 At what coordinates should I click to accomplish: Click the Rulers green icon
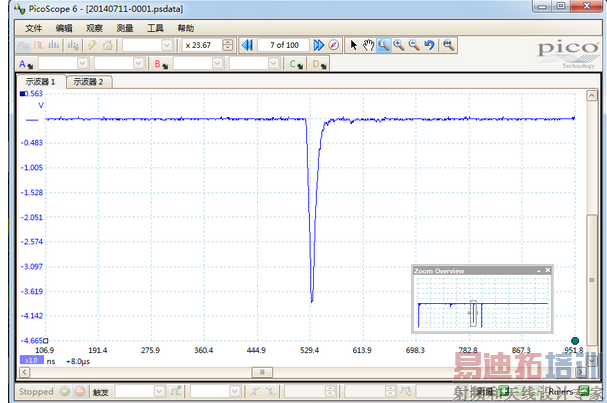584,391
